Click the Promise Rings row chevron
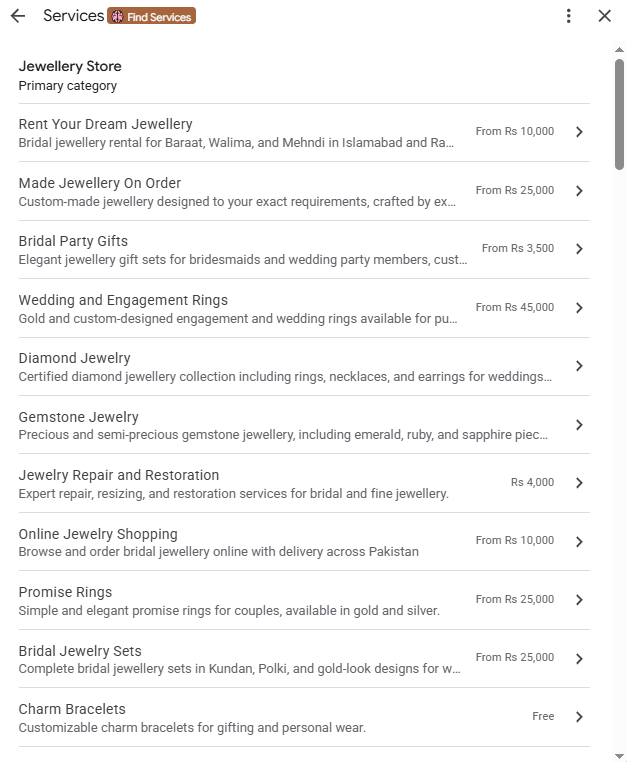Screen dimensions: 627x762 579,600
